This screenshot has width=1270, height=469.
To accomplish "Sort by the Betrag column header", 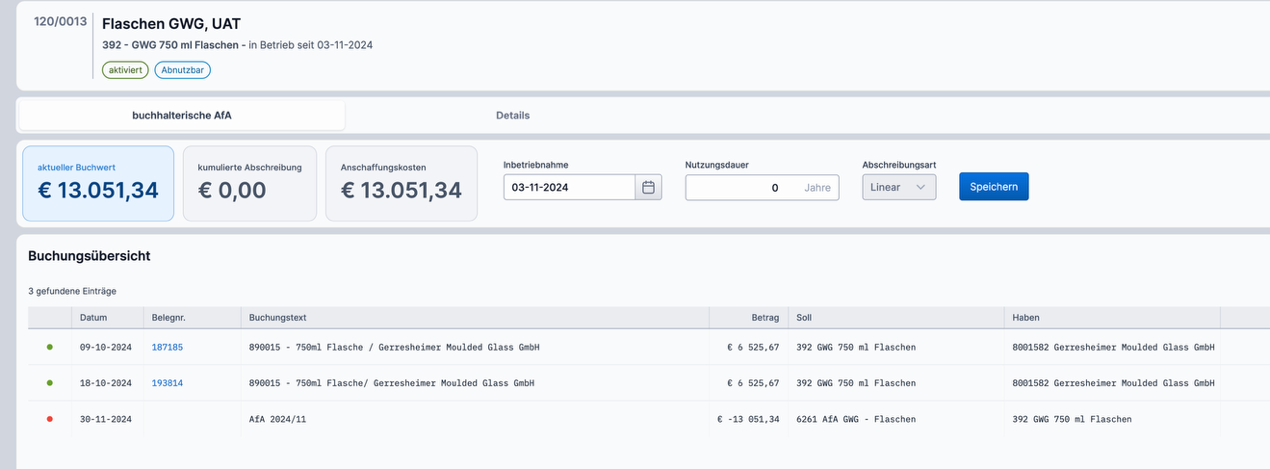I will point(765,318).
